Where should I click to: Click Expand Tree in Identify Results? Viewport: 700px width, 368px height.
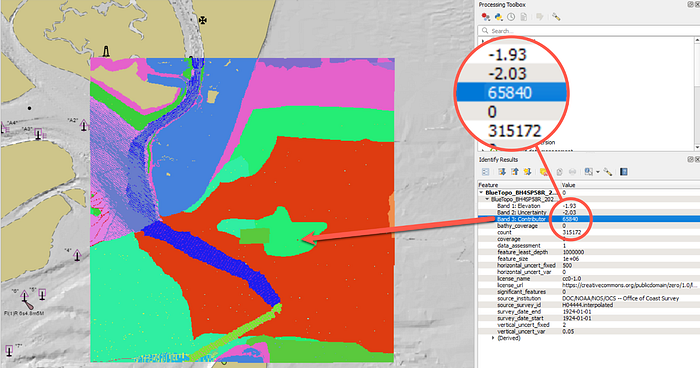point(502,172)
